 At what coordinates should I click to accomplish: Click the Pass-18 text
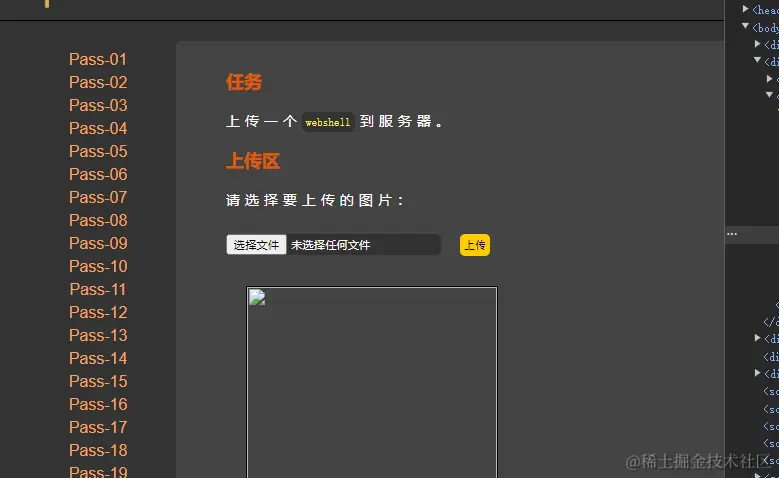[98, 450]
